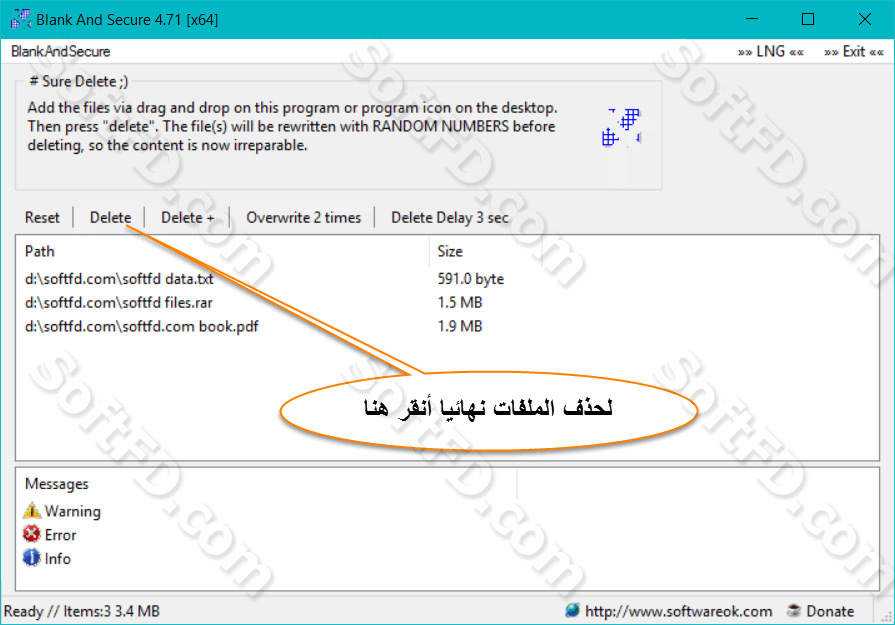Minimize the Blank And Secure window
The width and height of the screenshot is (895, 625).
click(x=752, y=19)
